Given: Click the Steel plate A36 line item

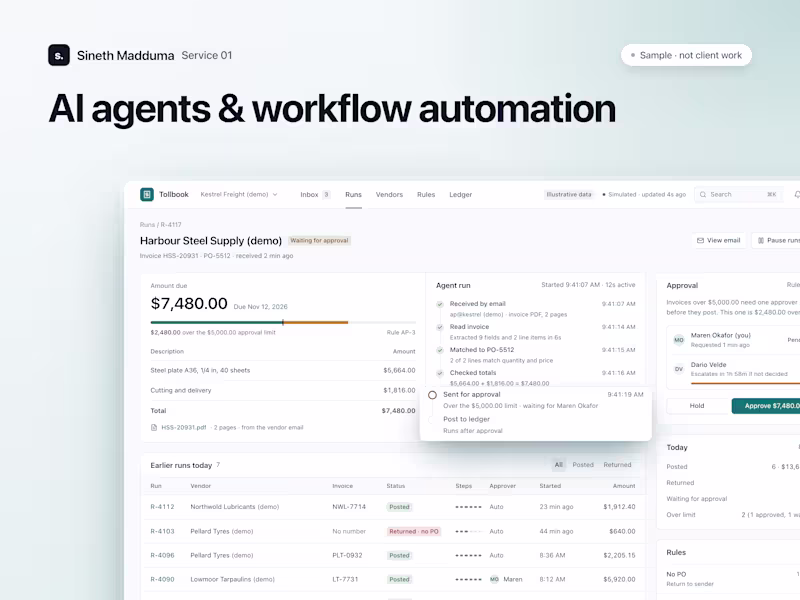Looking at the screenshot, I should click(283, 370).
